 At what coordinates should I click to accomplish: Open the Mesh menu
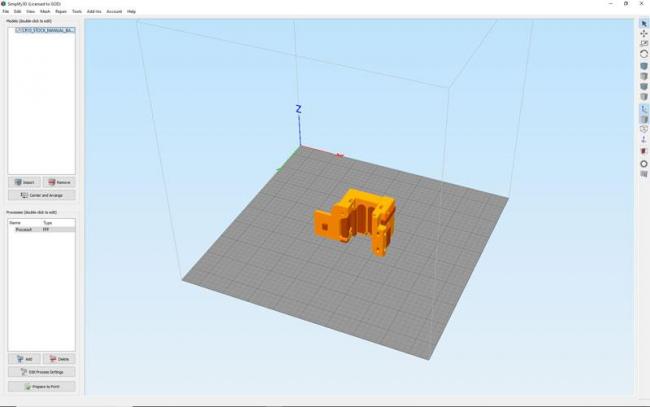[45, 11]
